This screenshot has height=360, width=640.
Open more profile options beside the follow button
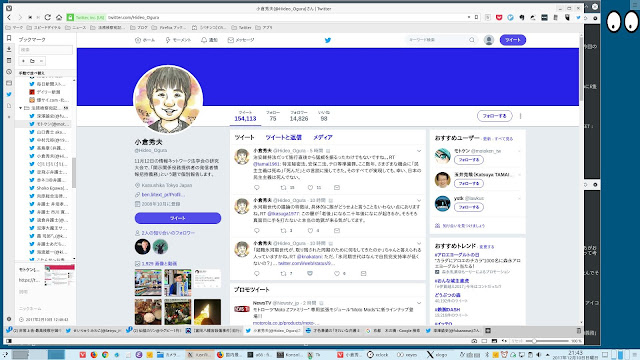click(x=520, y=116)
